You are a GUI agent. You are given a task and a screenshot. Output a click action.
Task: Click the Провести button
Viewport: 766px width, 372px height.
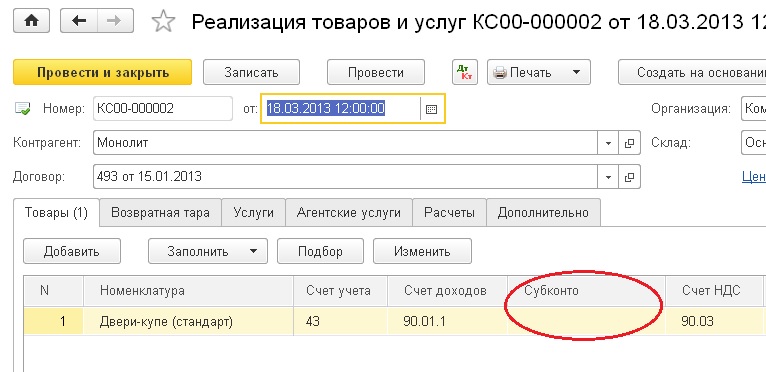pos(376,72)
